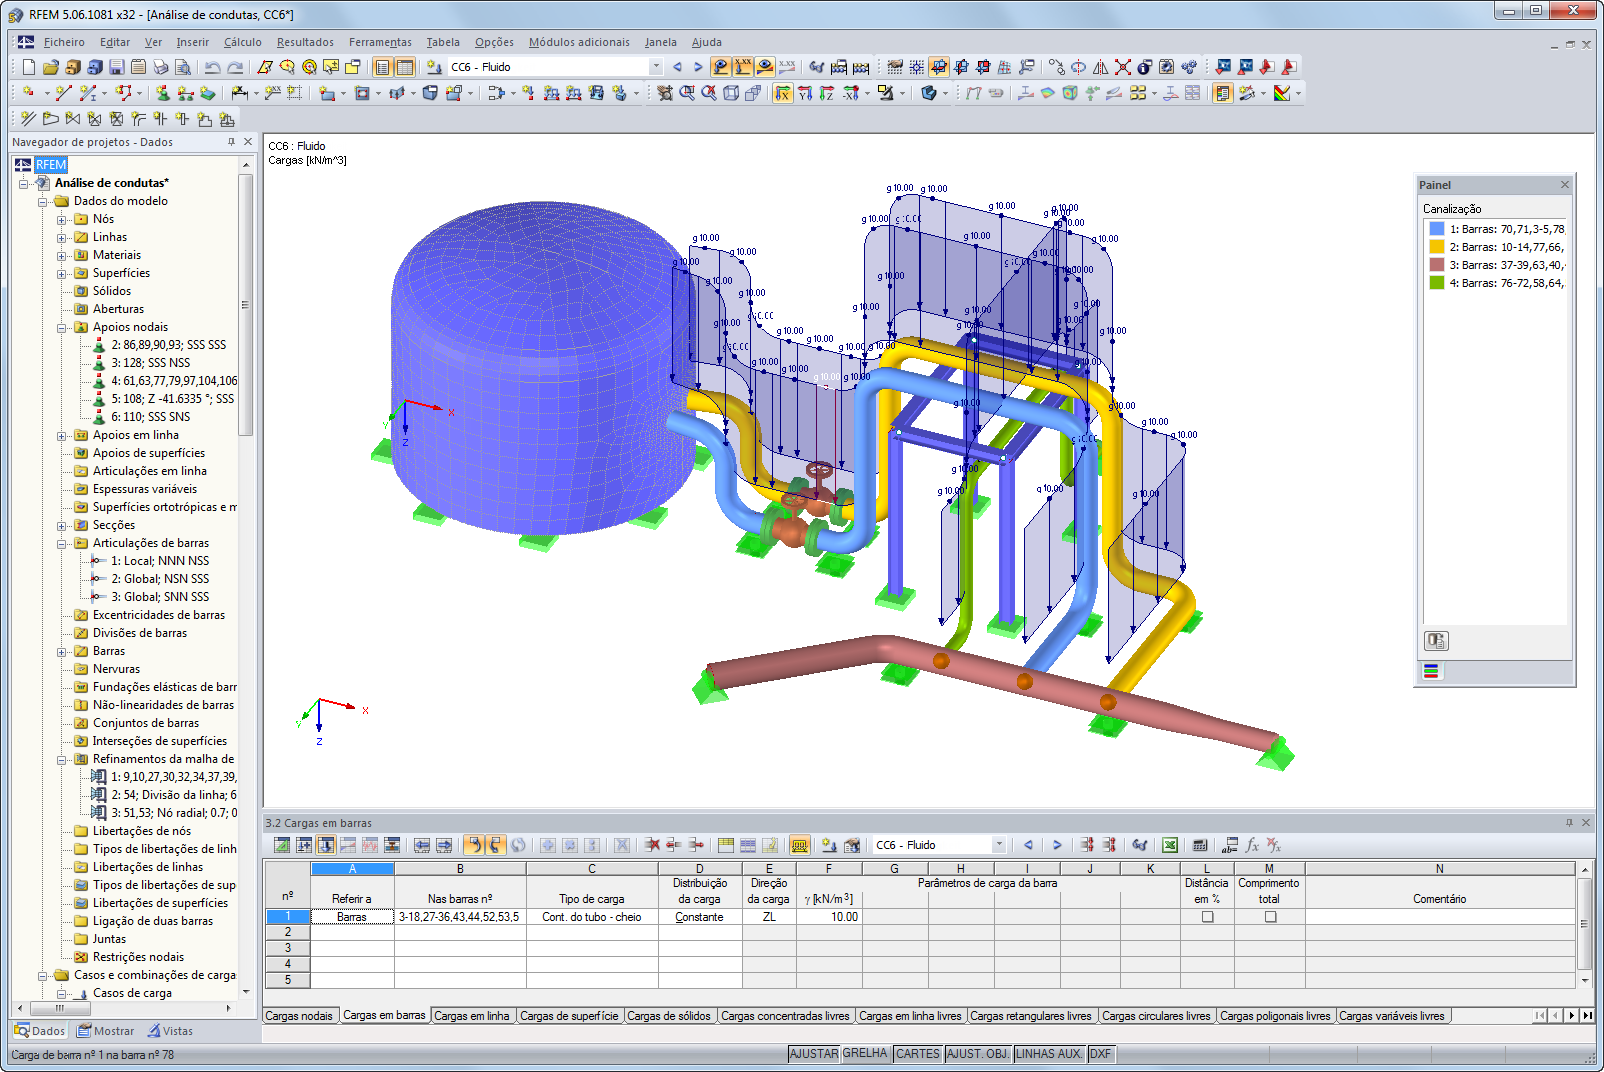Screen dimensions: 1604x1072
Task: Create a new model file
Action: coord(29,67)
